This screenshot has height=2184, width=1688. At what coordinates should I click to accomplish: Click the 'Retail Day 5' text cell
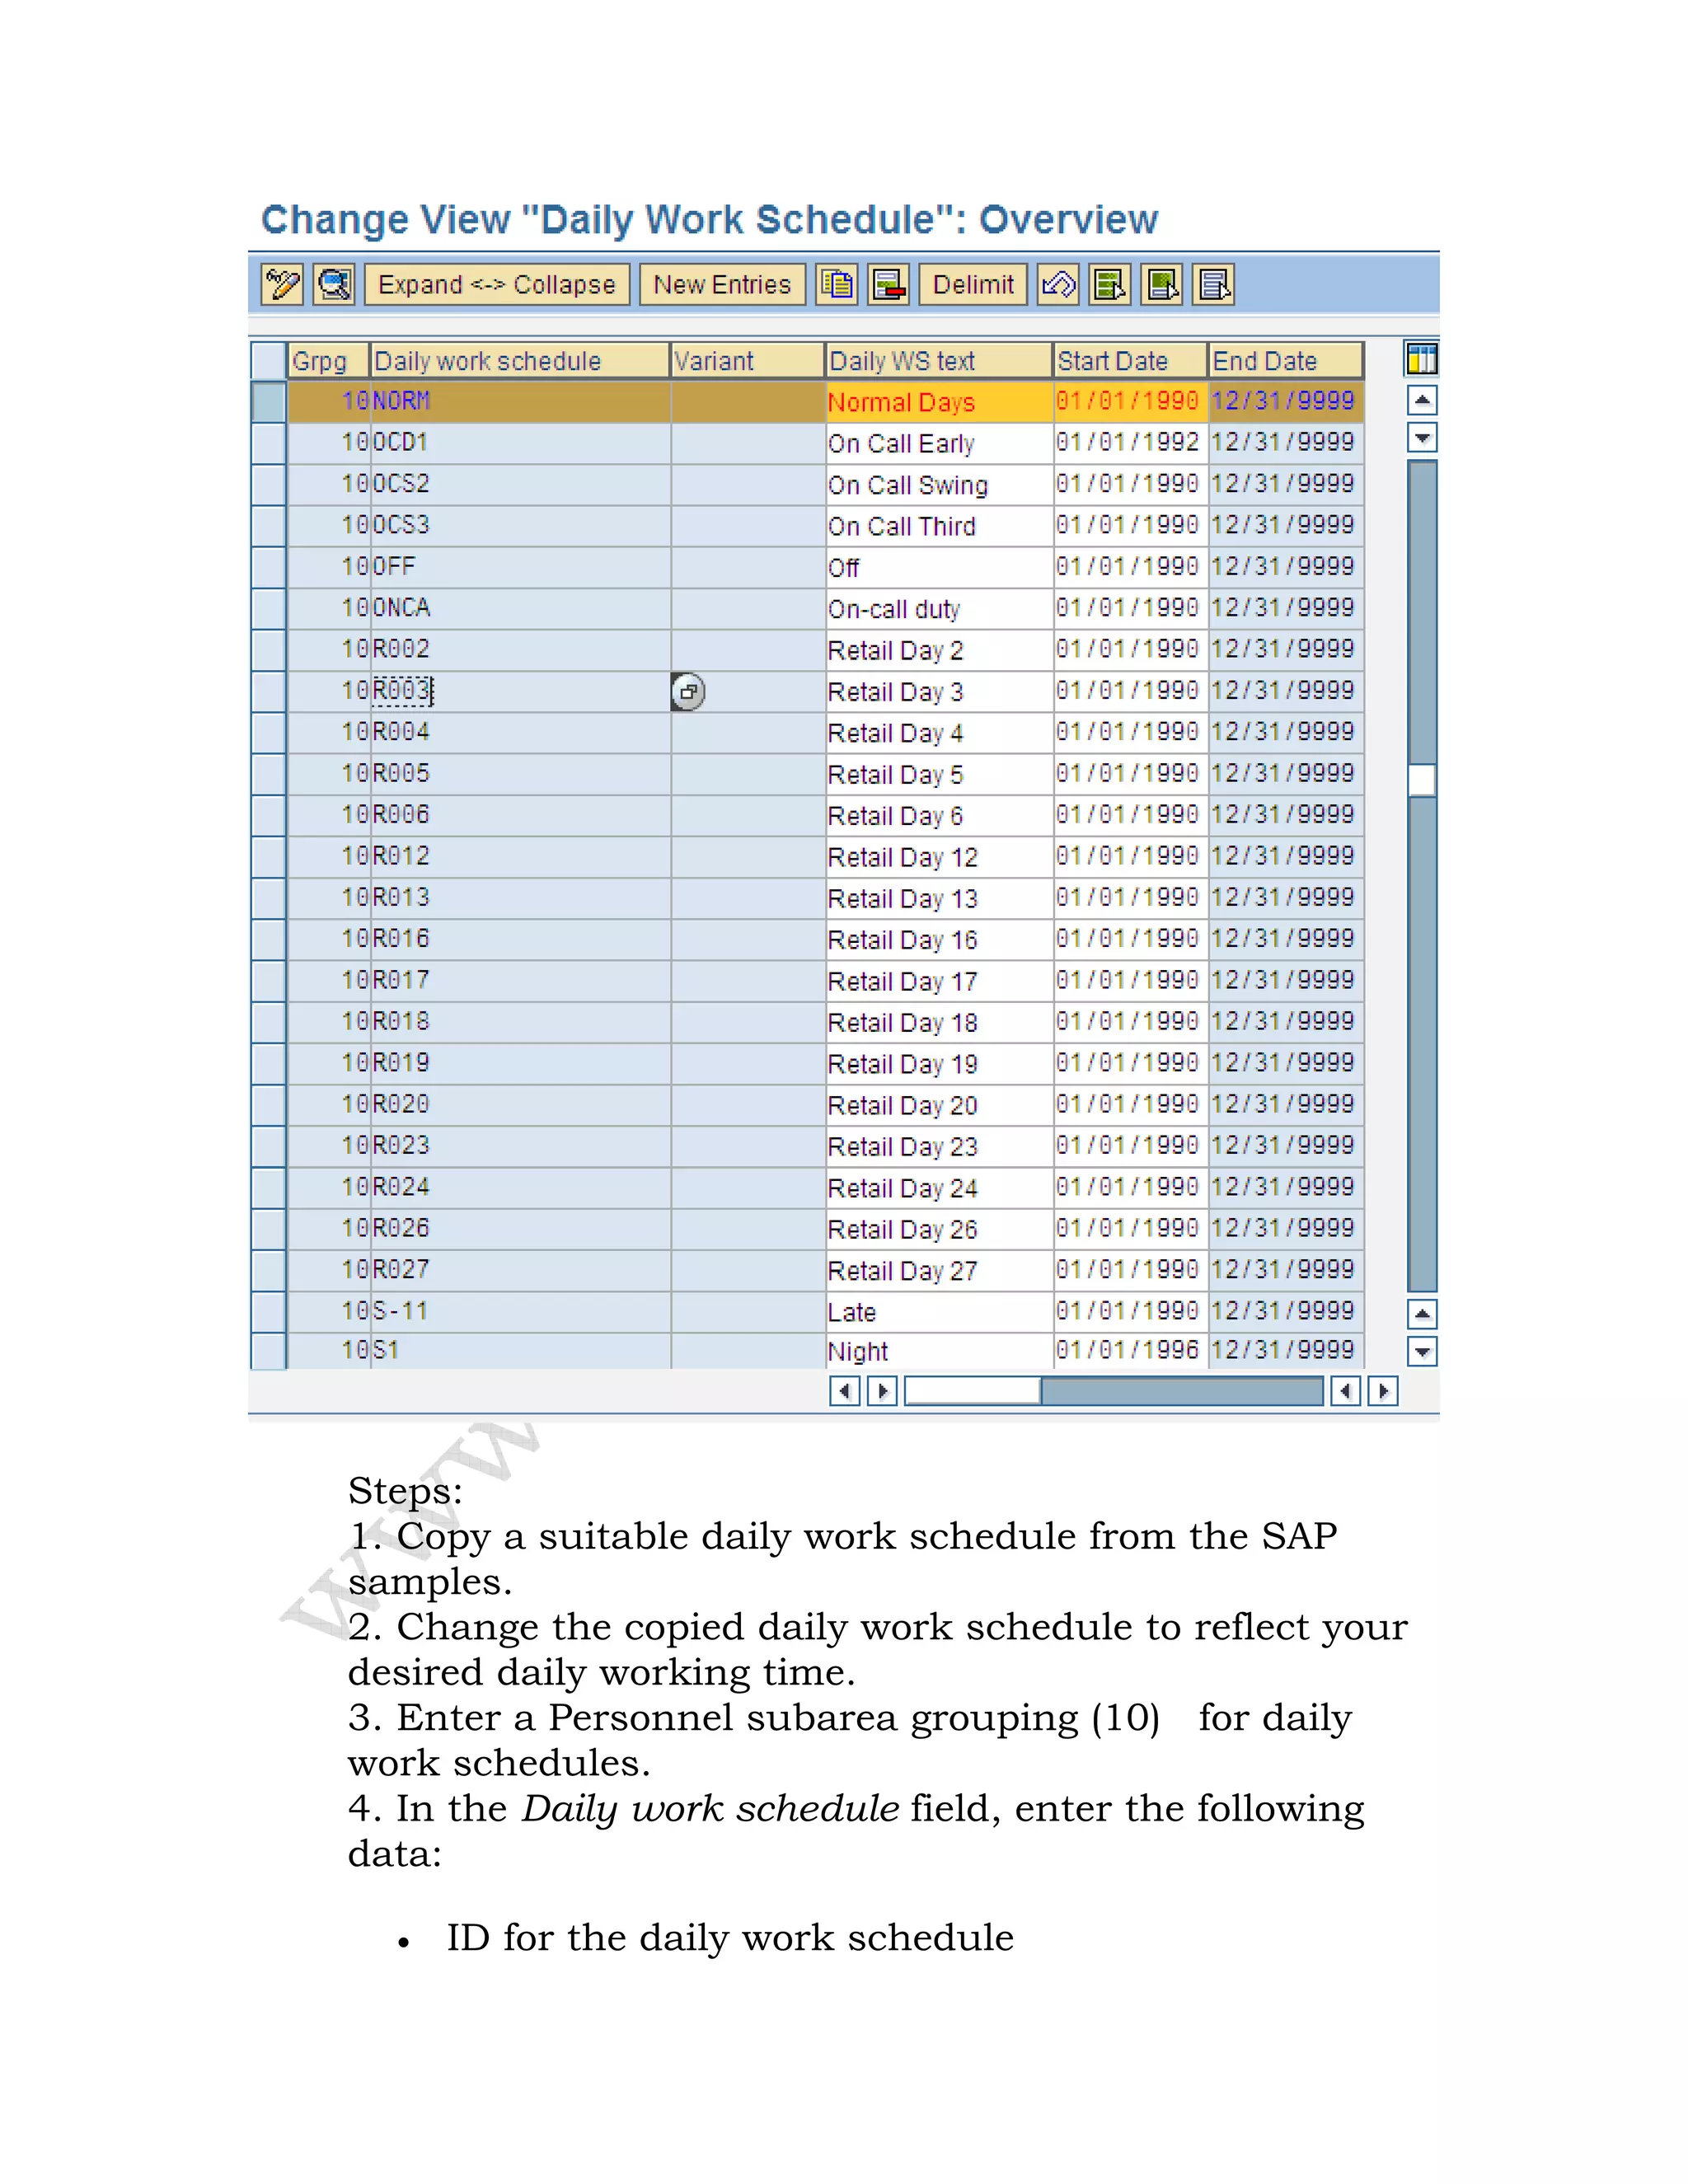tap(939, 774)
